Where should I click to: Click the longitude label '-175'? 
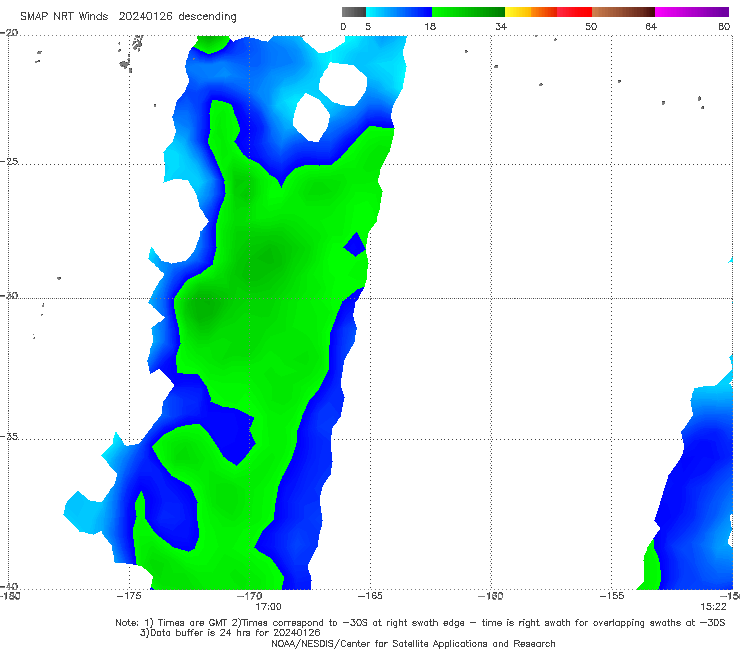click(x=129, y=596)
